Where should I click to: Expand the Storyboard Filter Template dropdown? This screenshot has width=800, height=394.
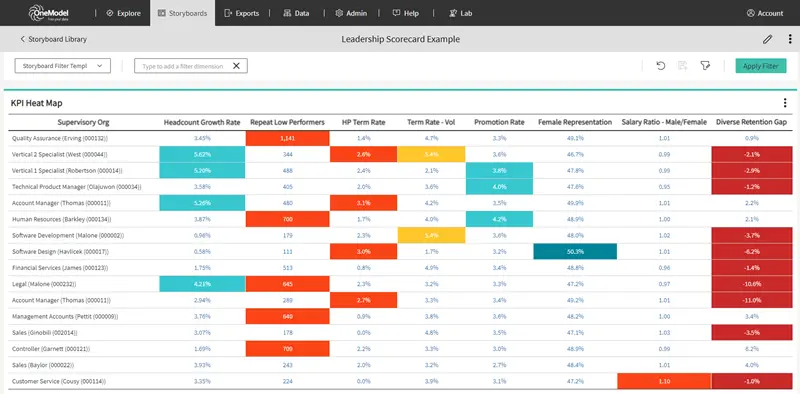point(63,66)
